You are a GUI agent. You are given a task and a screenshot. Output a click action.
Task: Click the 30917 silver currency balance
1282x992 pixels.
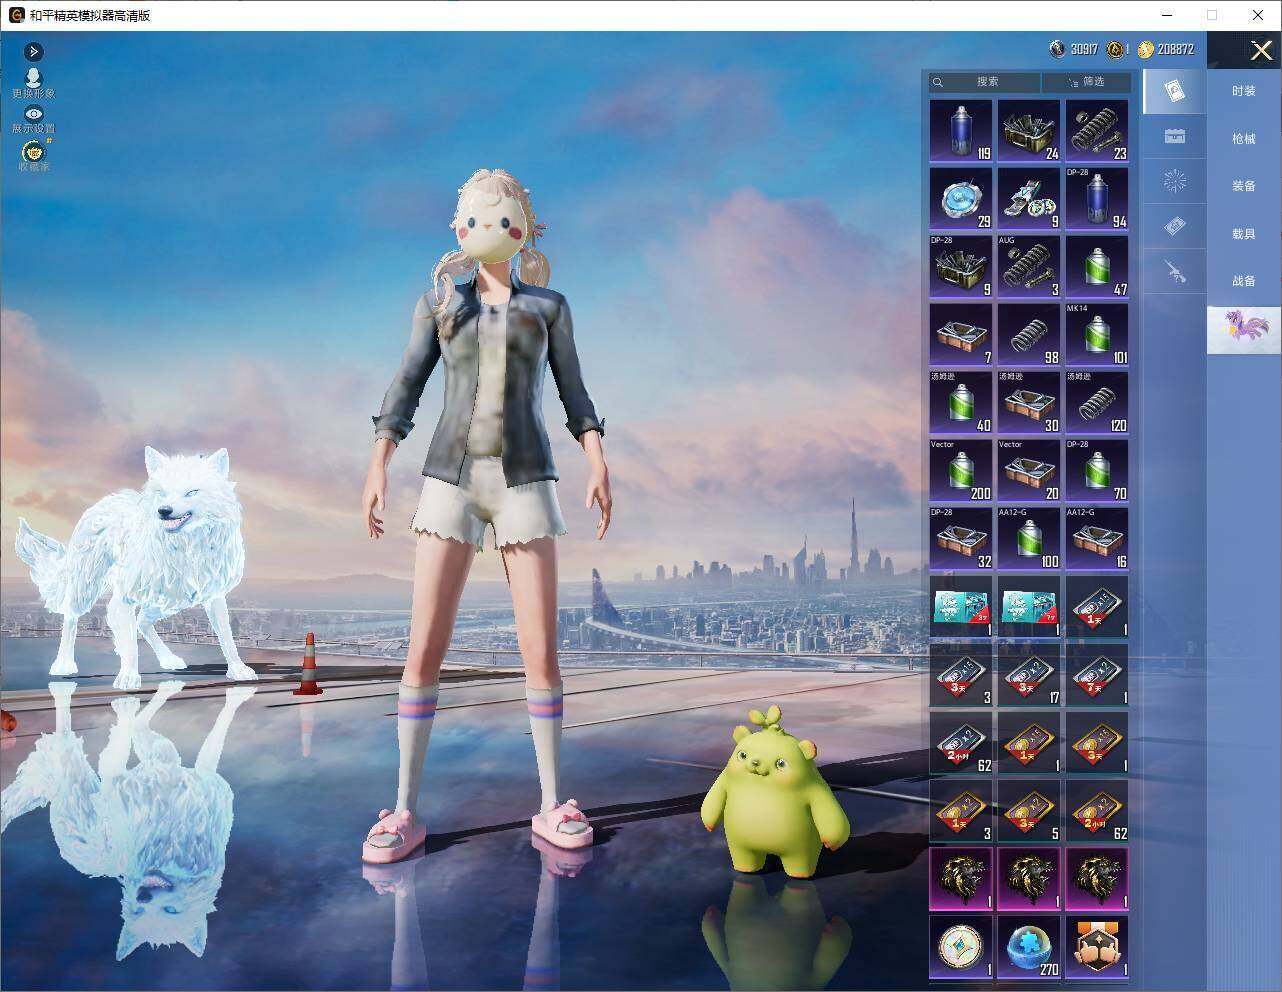coord(1073,49)
